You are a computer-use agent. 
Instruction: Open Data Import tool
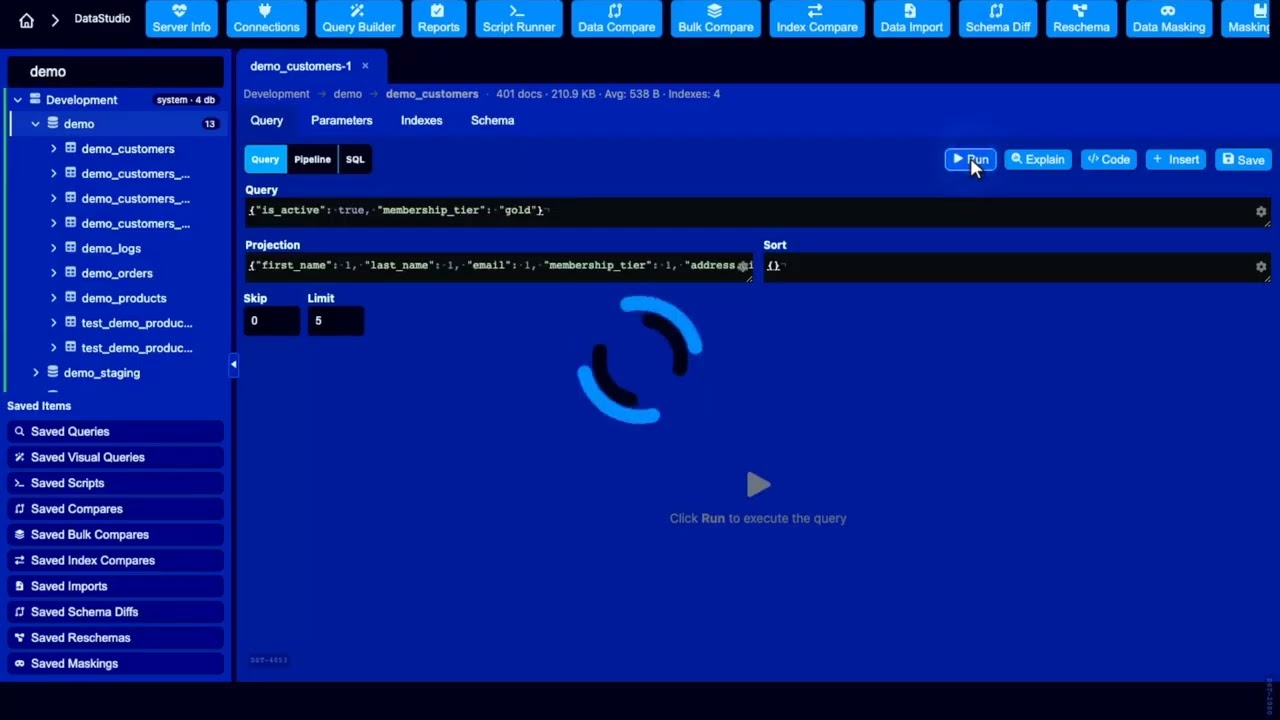point(911,19)
